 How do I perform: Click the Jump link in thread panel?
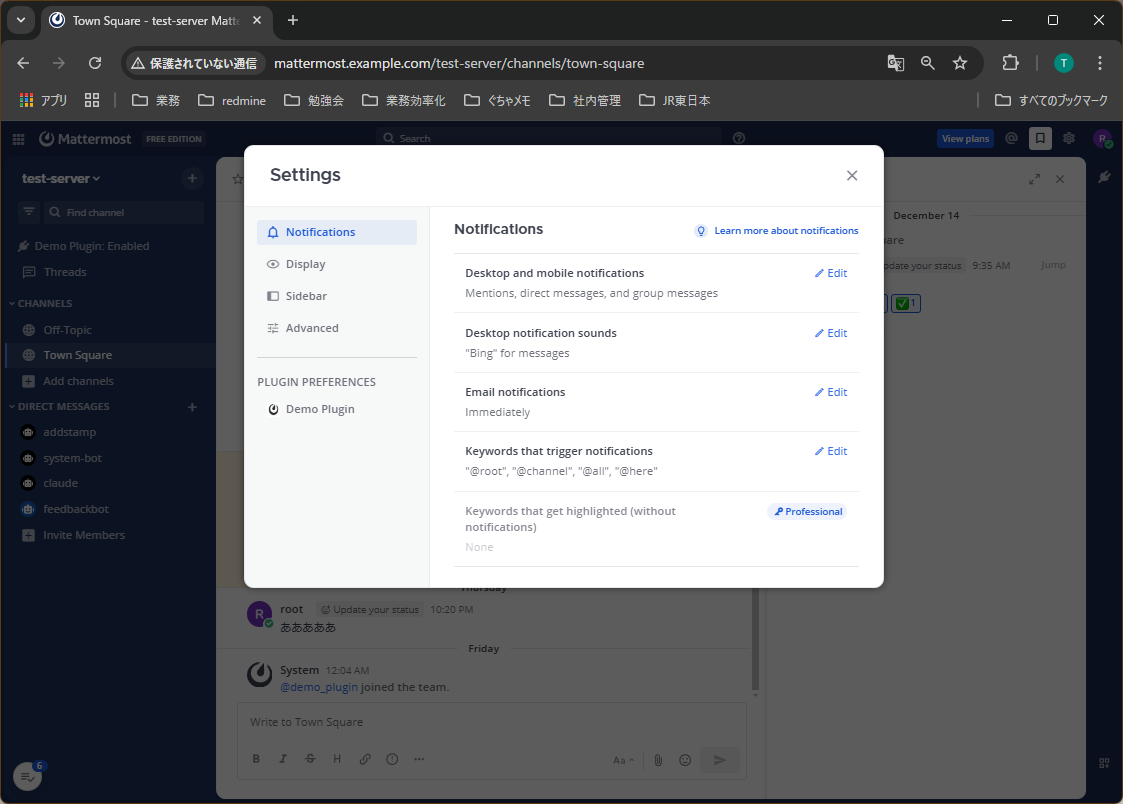coord(1053,265)
